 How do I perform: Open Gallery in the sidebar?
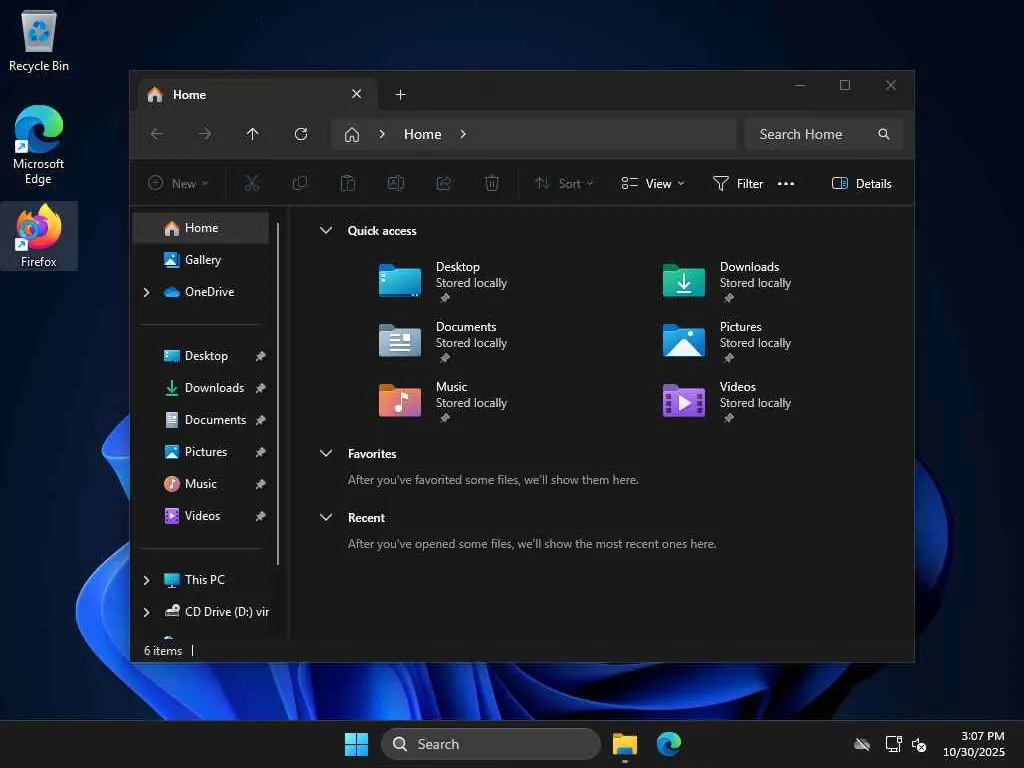click(x=202, y=260)
